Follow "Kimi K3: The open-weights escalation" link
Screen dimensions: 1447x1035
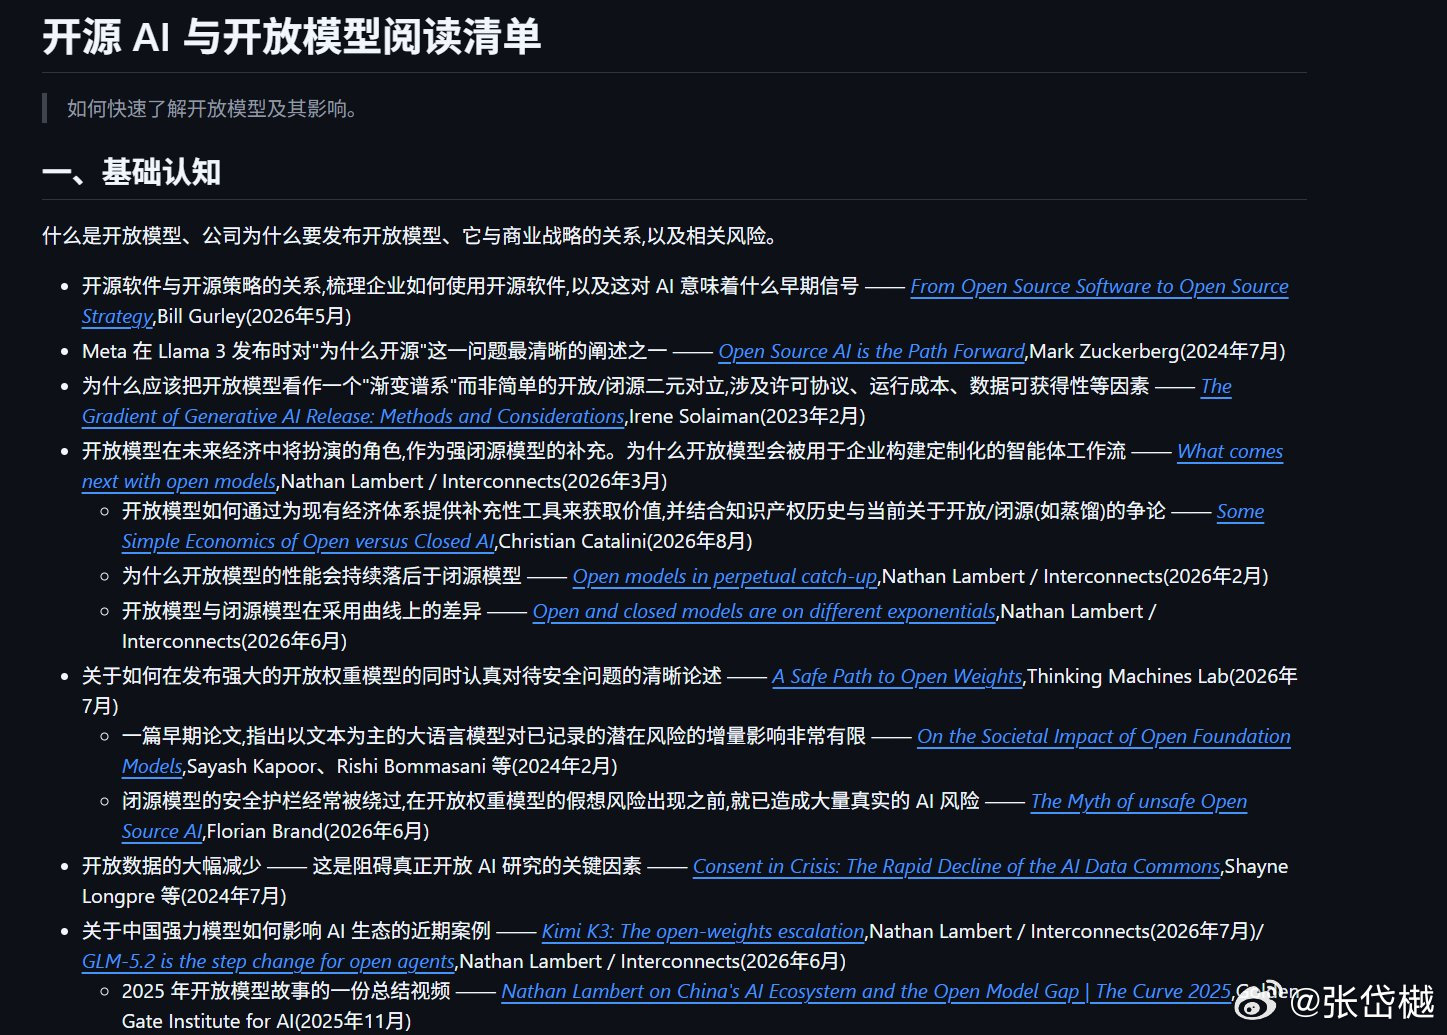(703, 931)
